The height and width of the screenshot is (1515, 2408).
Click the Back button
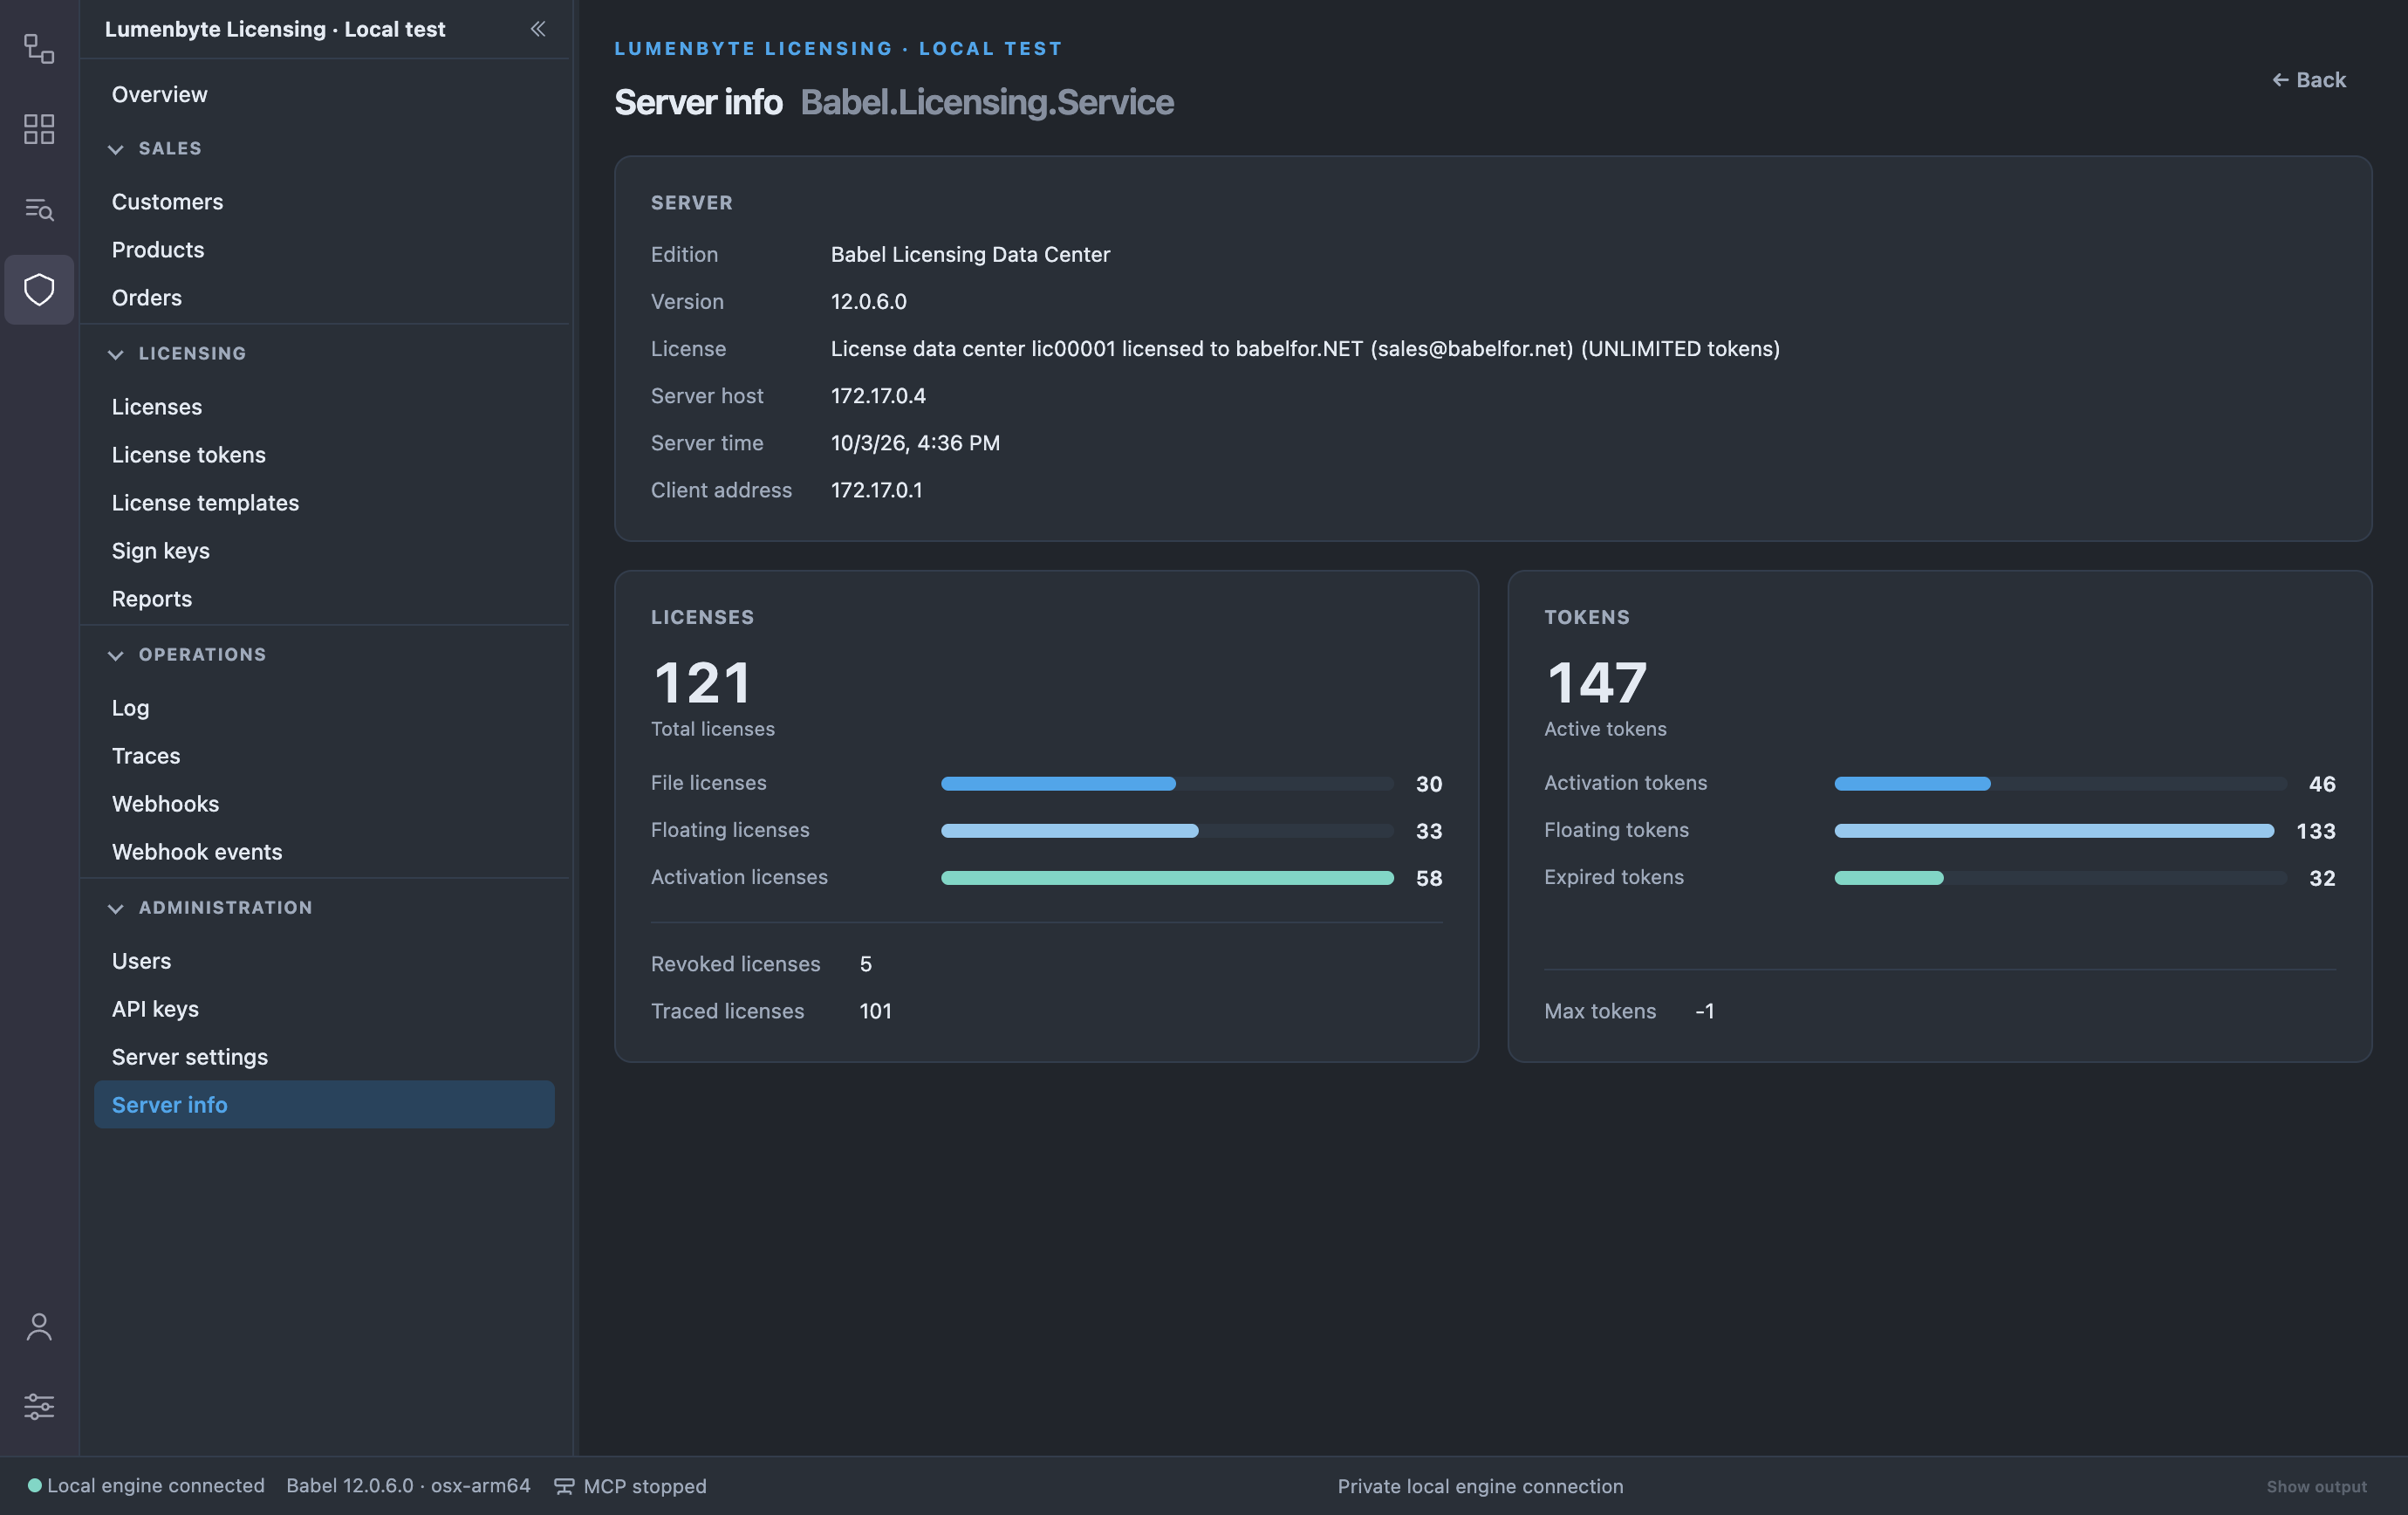[x=2308, y=80]
